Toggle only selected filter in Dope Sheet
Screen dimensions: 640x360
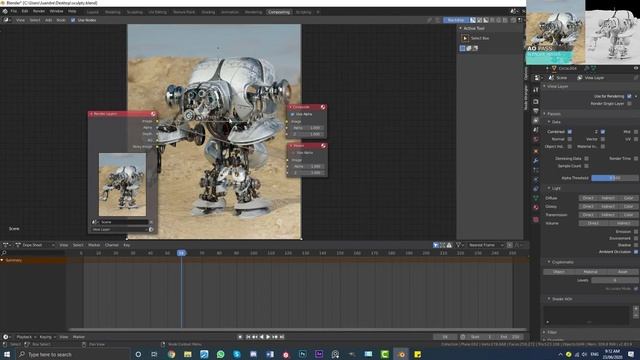pos(436,245)
